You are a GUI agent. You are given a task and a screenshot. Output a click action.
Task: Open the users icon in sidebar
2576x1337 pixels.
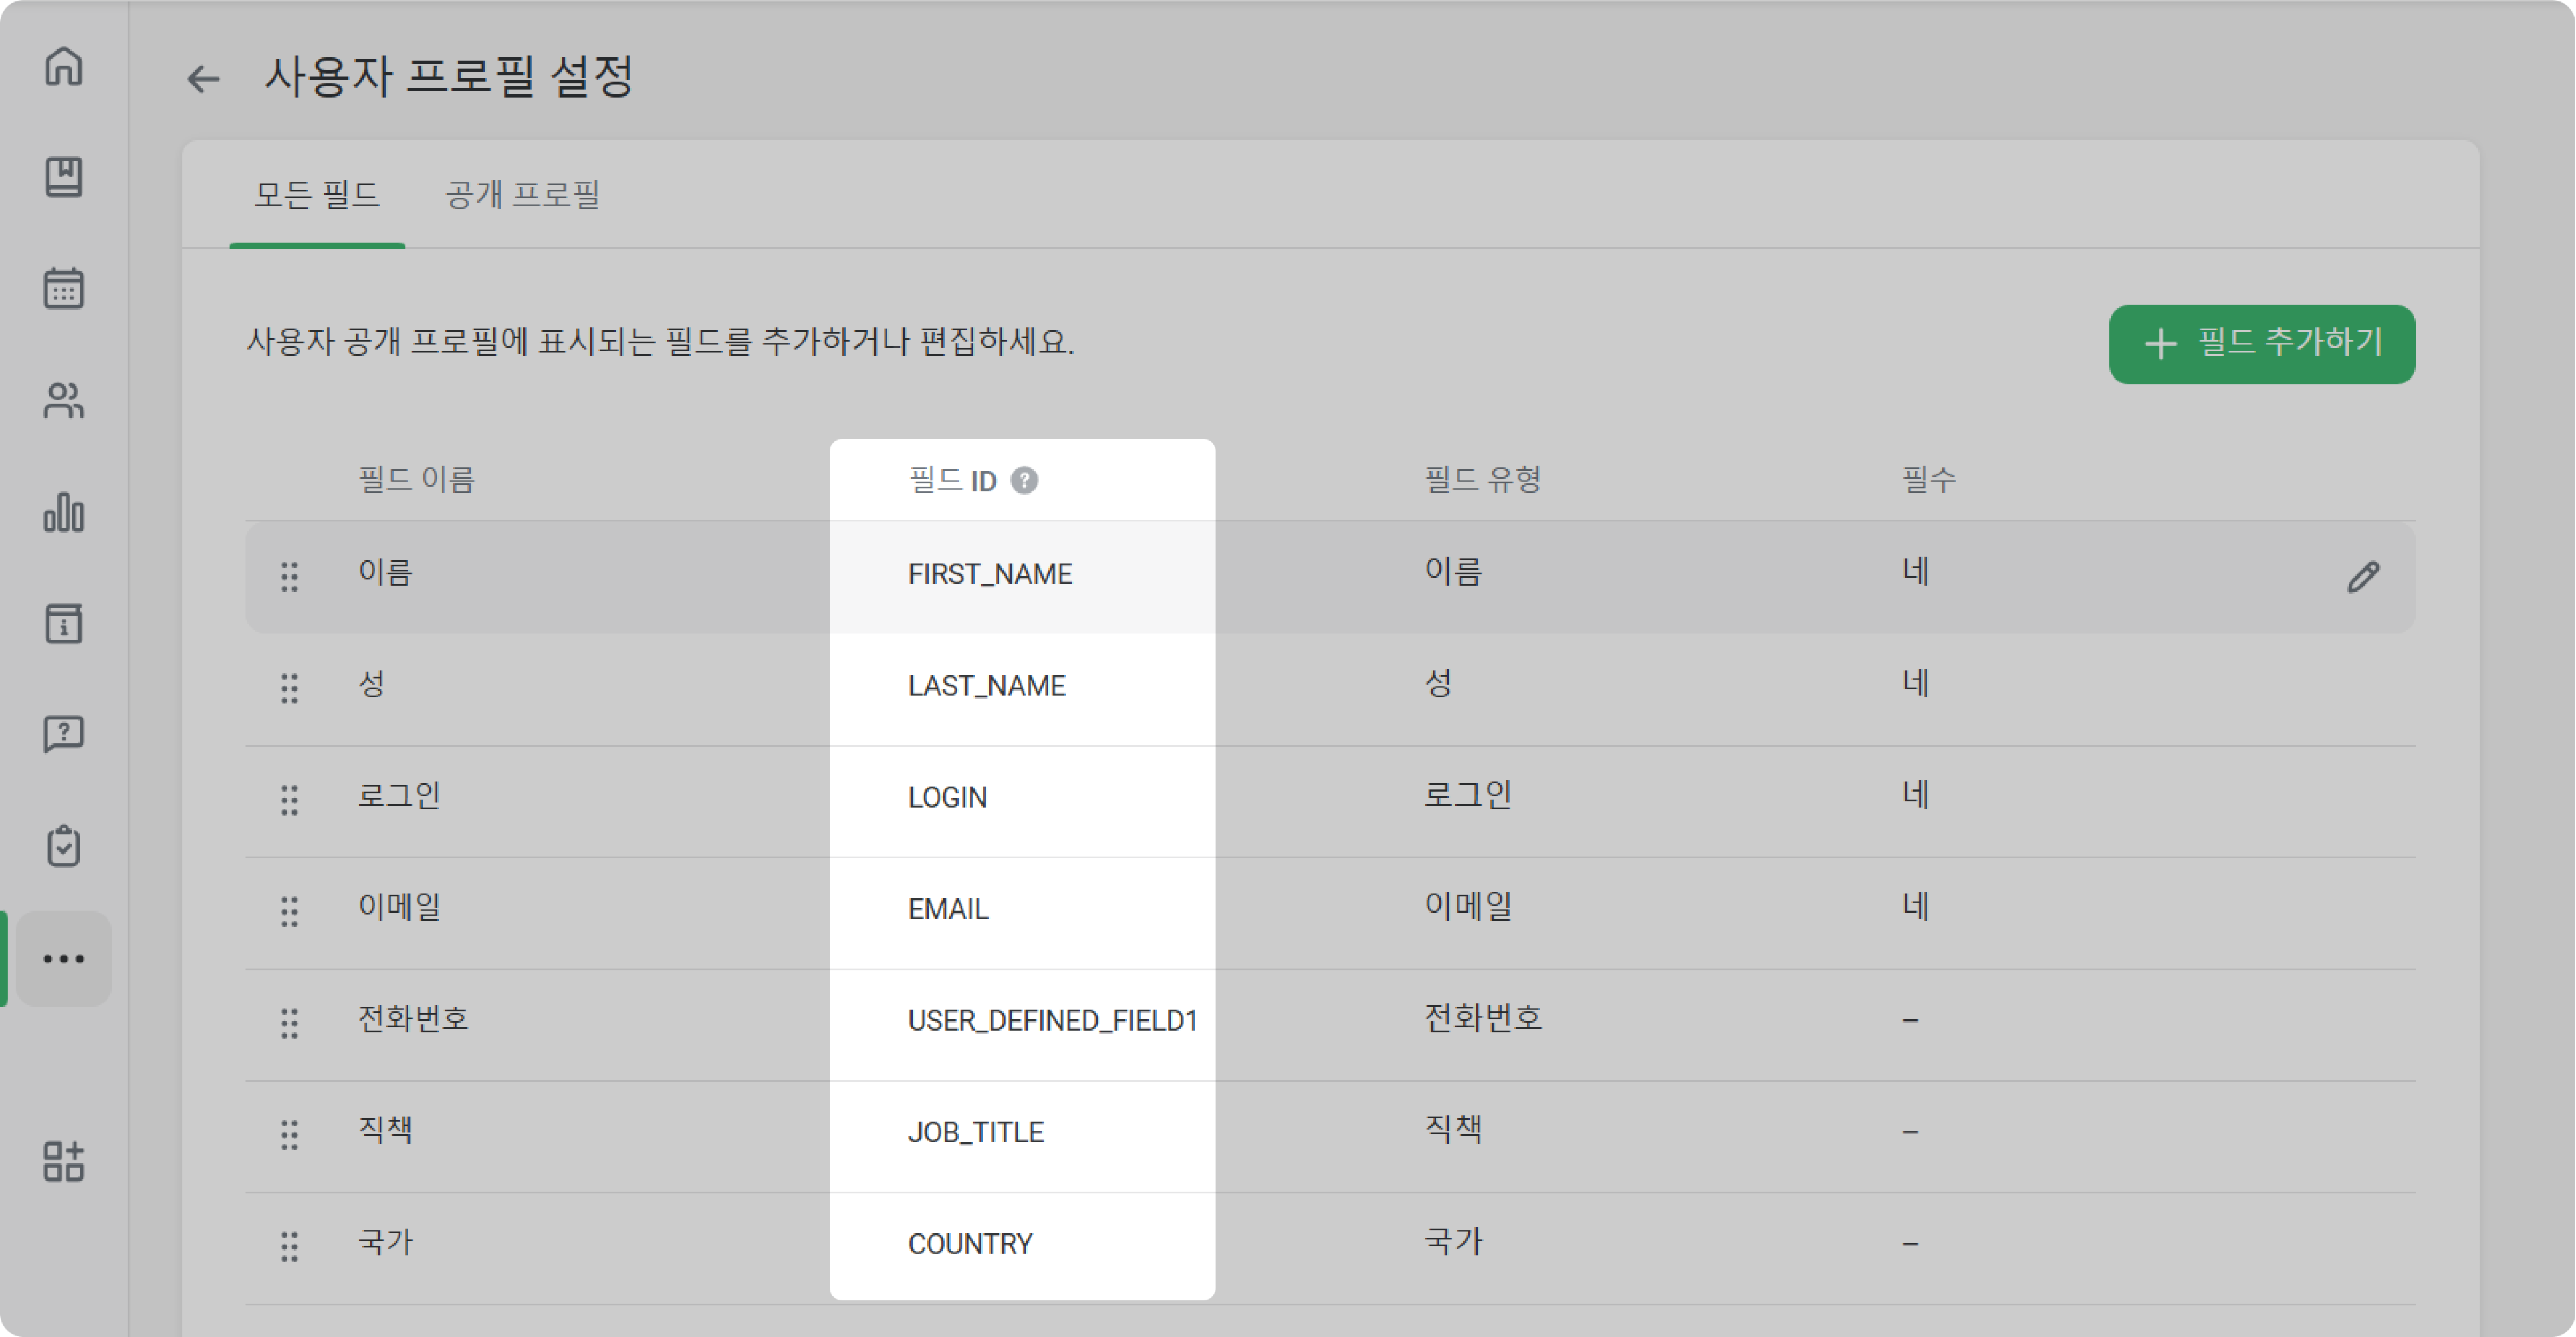pyautogui.click(x=64, y=400)
